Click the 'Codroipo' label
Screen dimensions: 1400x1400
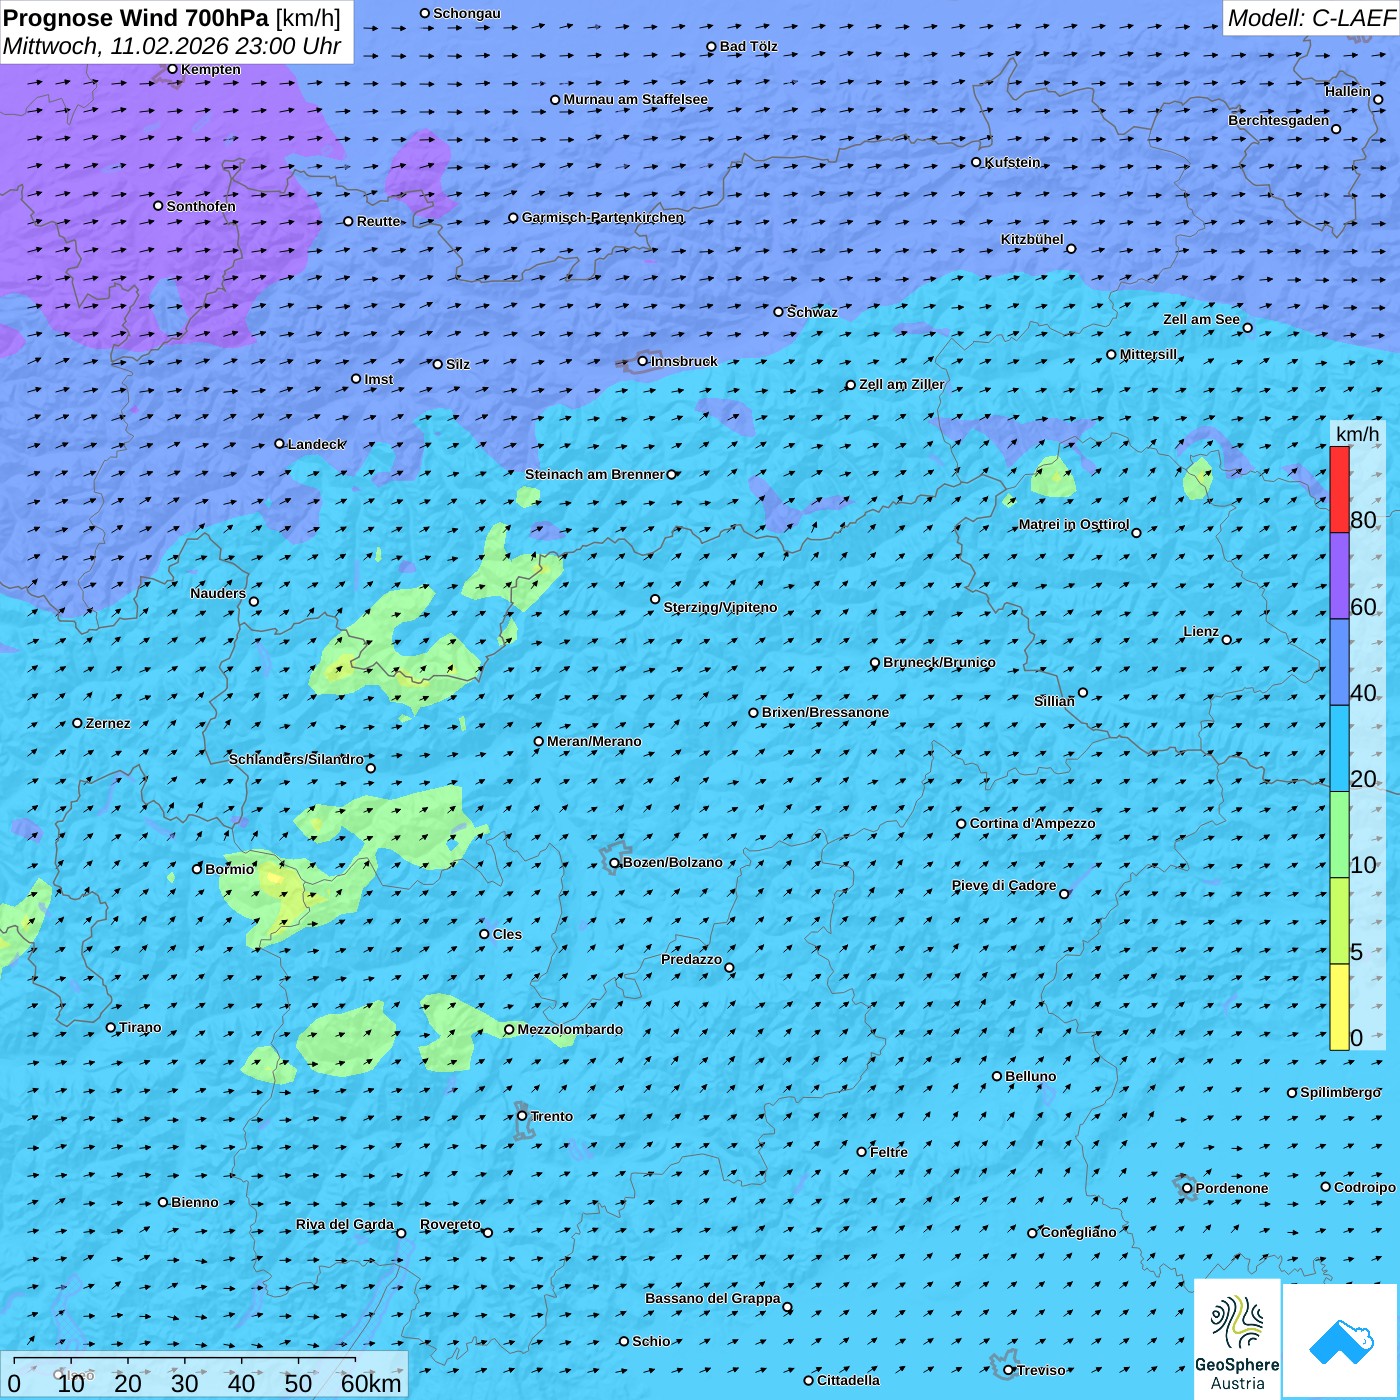[1365, 1187]
